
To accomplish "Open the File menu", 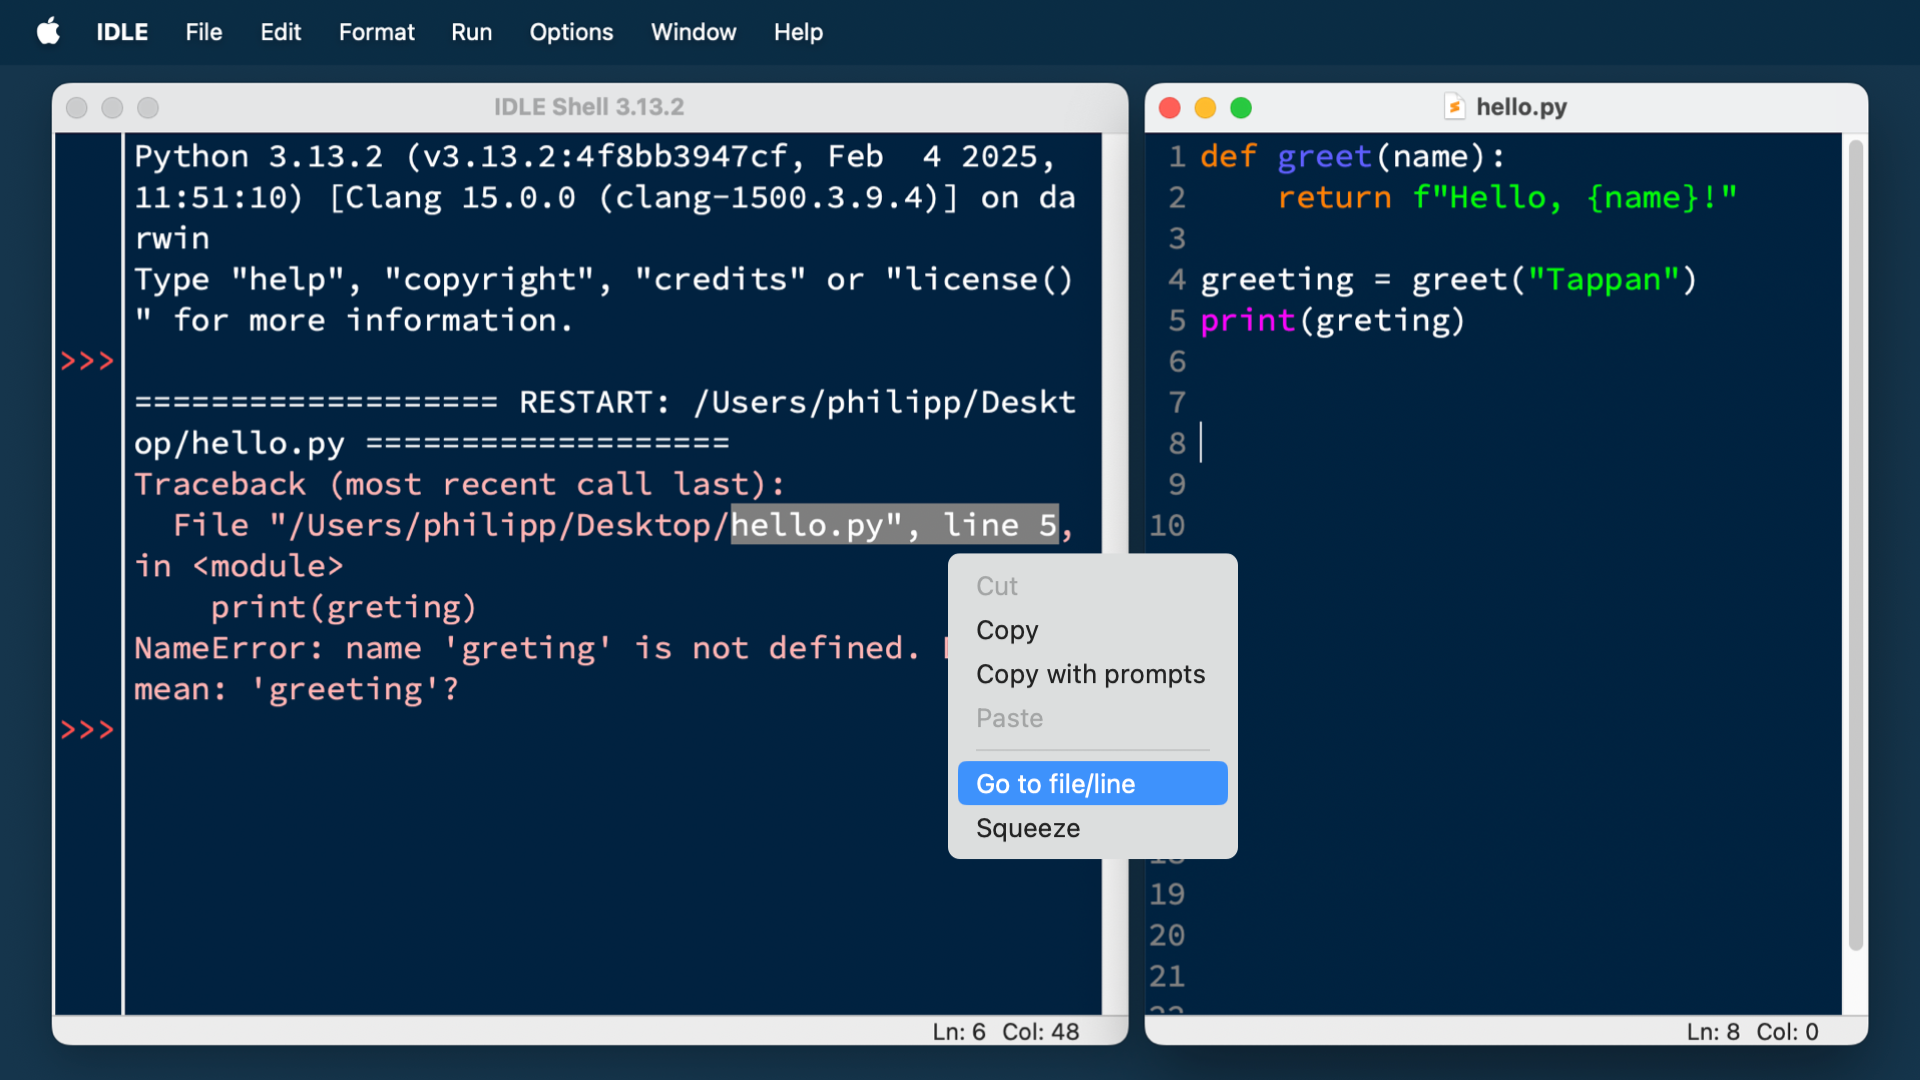I will 203,32.
